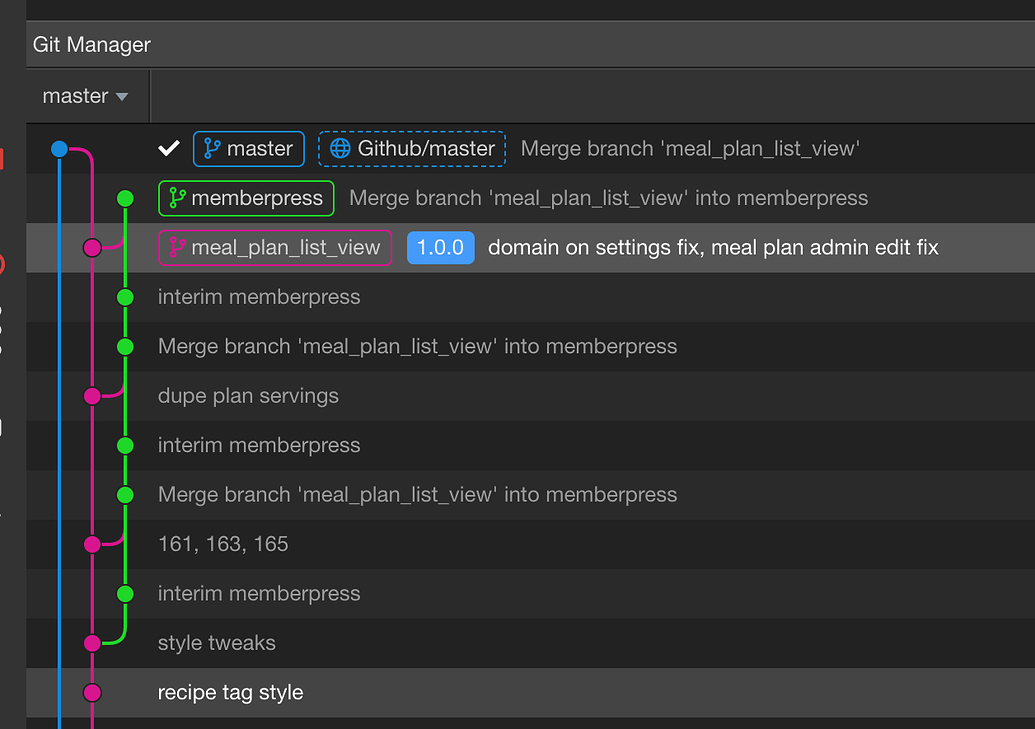Select the "161, 163, 165" commit

(x=223, y=544)
